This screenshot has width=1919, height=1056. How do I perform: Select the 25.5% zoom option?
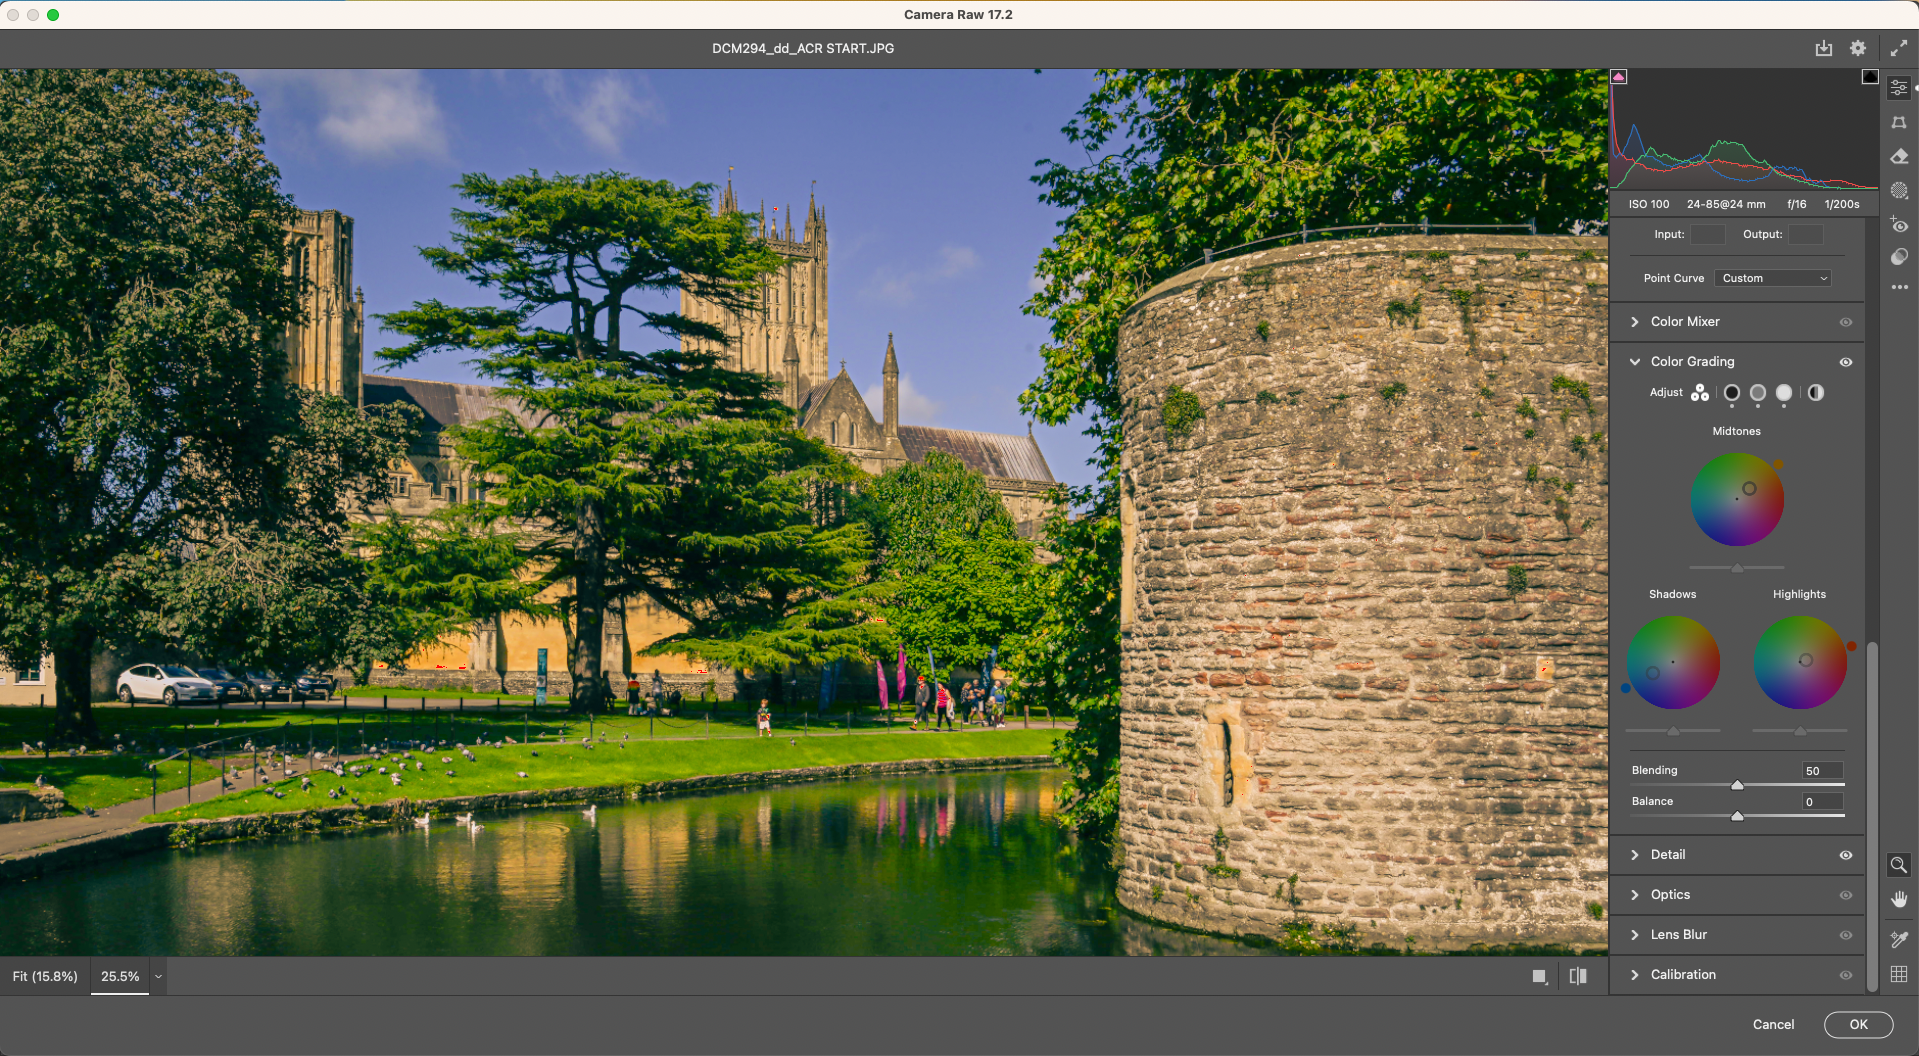(x=120, y=976)
